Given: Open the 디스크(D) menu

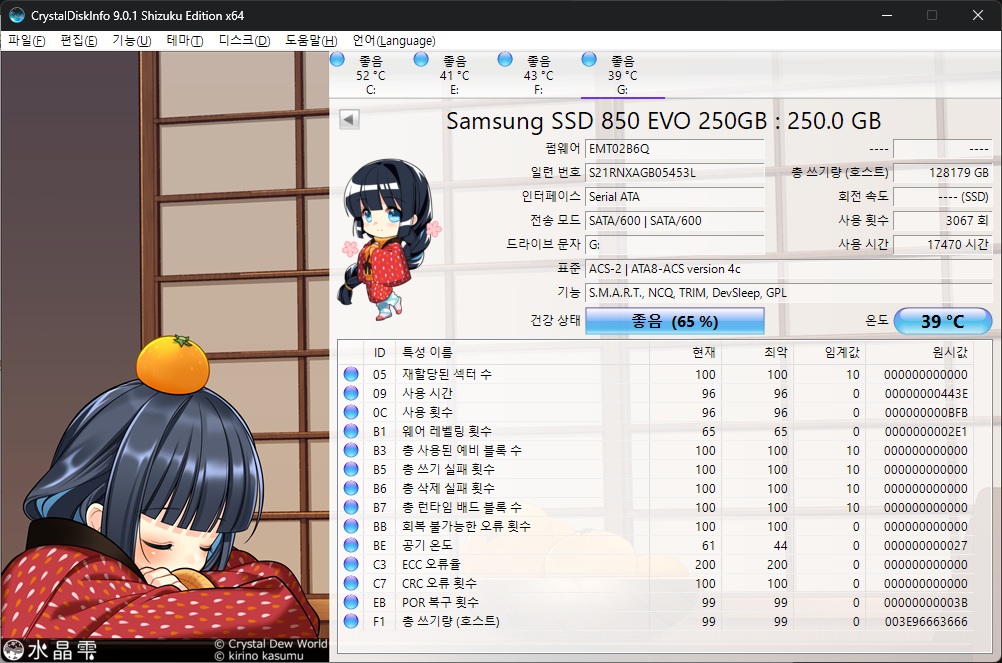Looking at the screenshot, I should 244,41.
